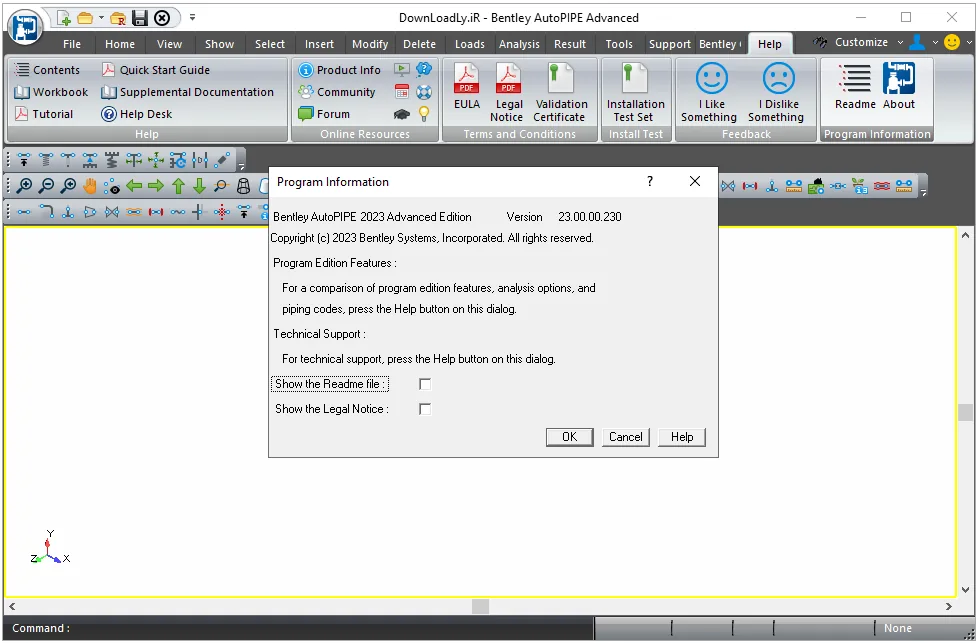Click the green up arrow view tool
Image resolution: width=978 pixels, height=643 pixels.
pos(178,186)
